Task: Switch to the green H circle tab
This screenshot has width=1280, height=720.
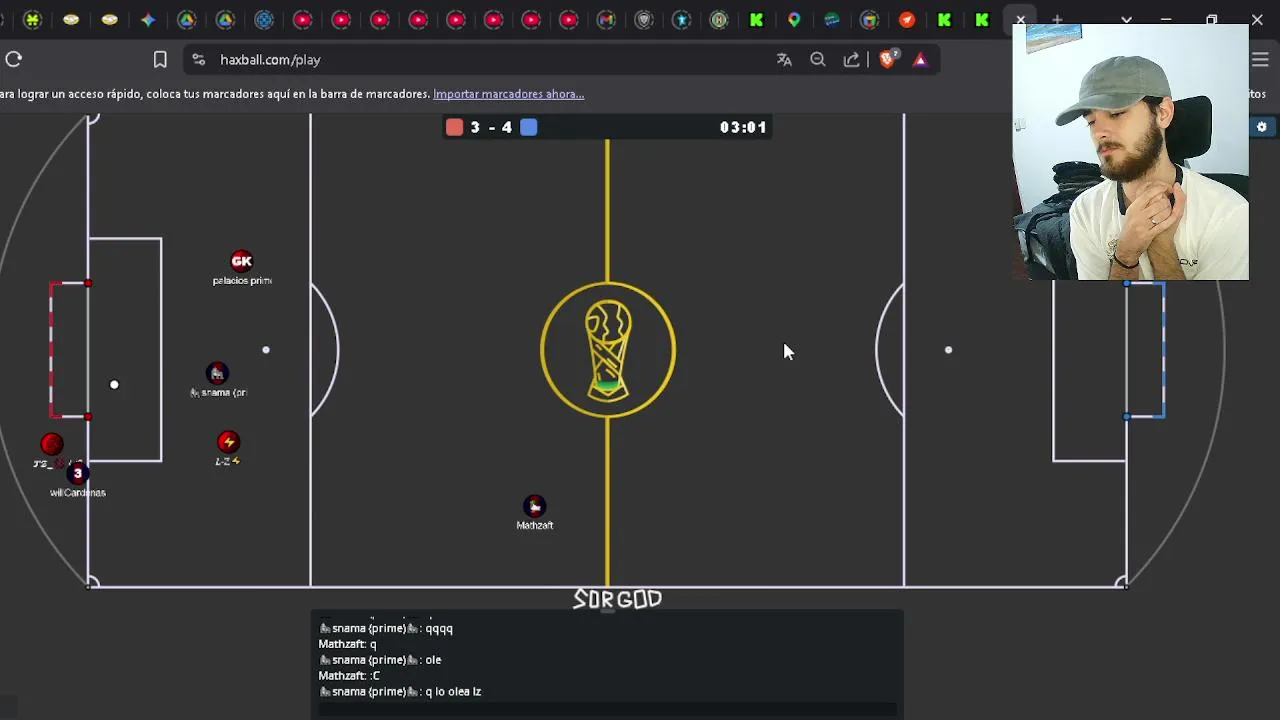Action: (x=719, y=20)
